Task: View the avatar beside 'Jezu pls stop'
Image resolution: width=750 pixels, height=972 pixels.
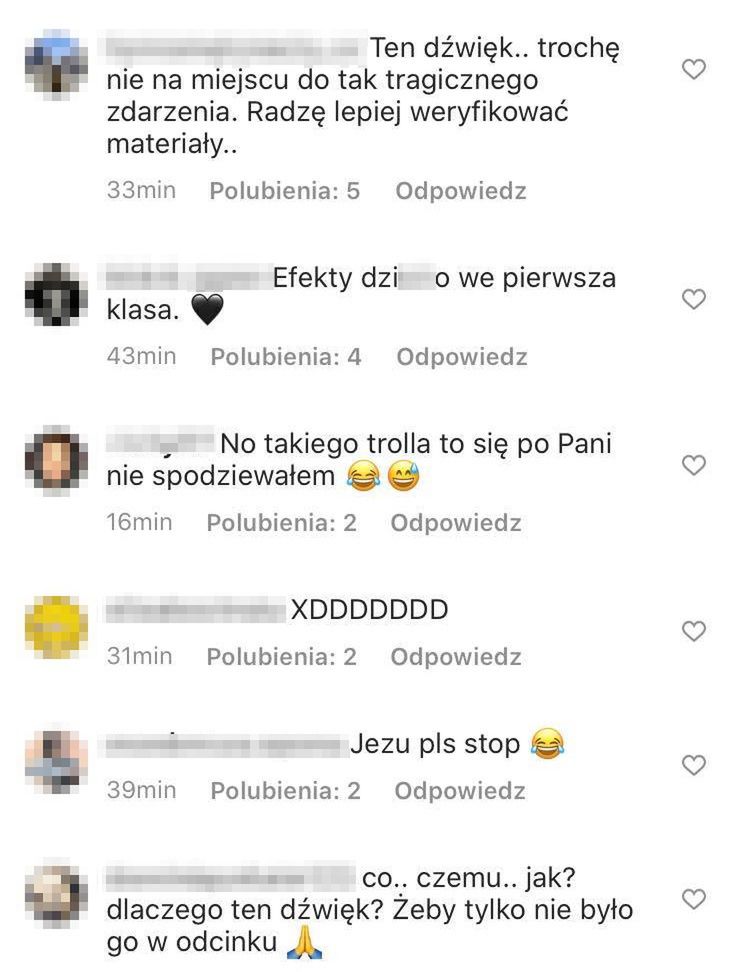Action: coord(56,762)
